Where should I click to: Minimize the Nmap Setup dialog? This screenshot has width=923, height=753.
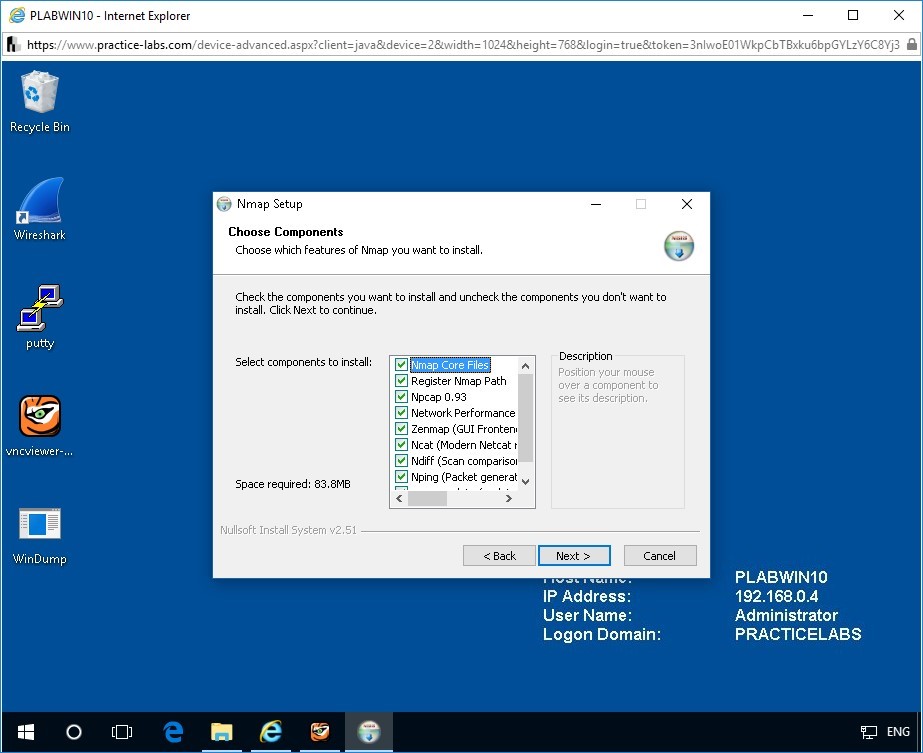click(x=596, y=204)
